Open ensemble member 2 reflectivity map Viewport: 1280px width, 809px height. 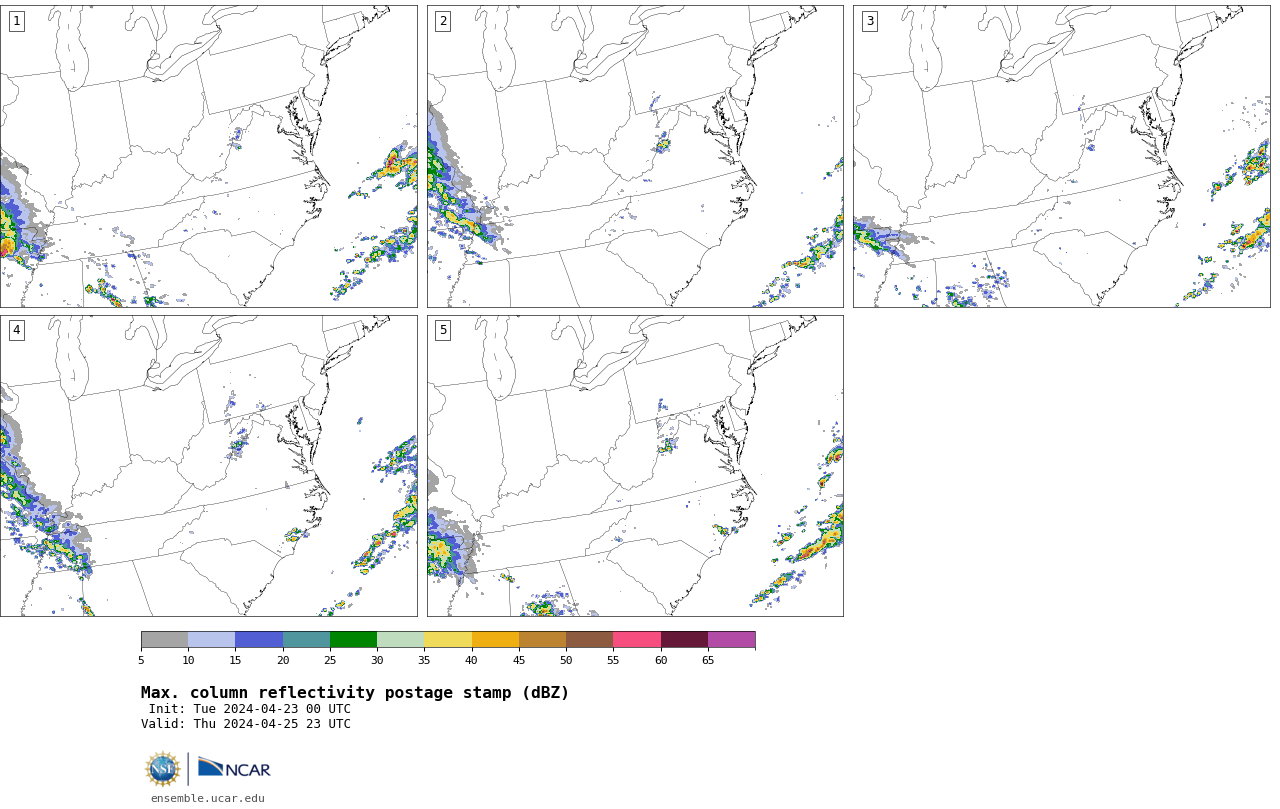coord(635,156)
